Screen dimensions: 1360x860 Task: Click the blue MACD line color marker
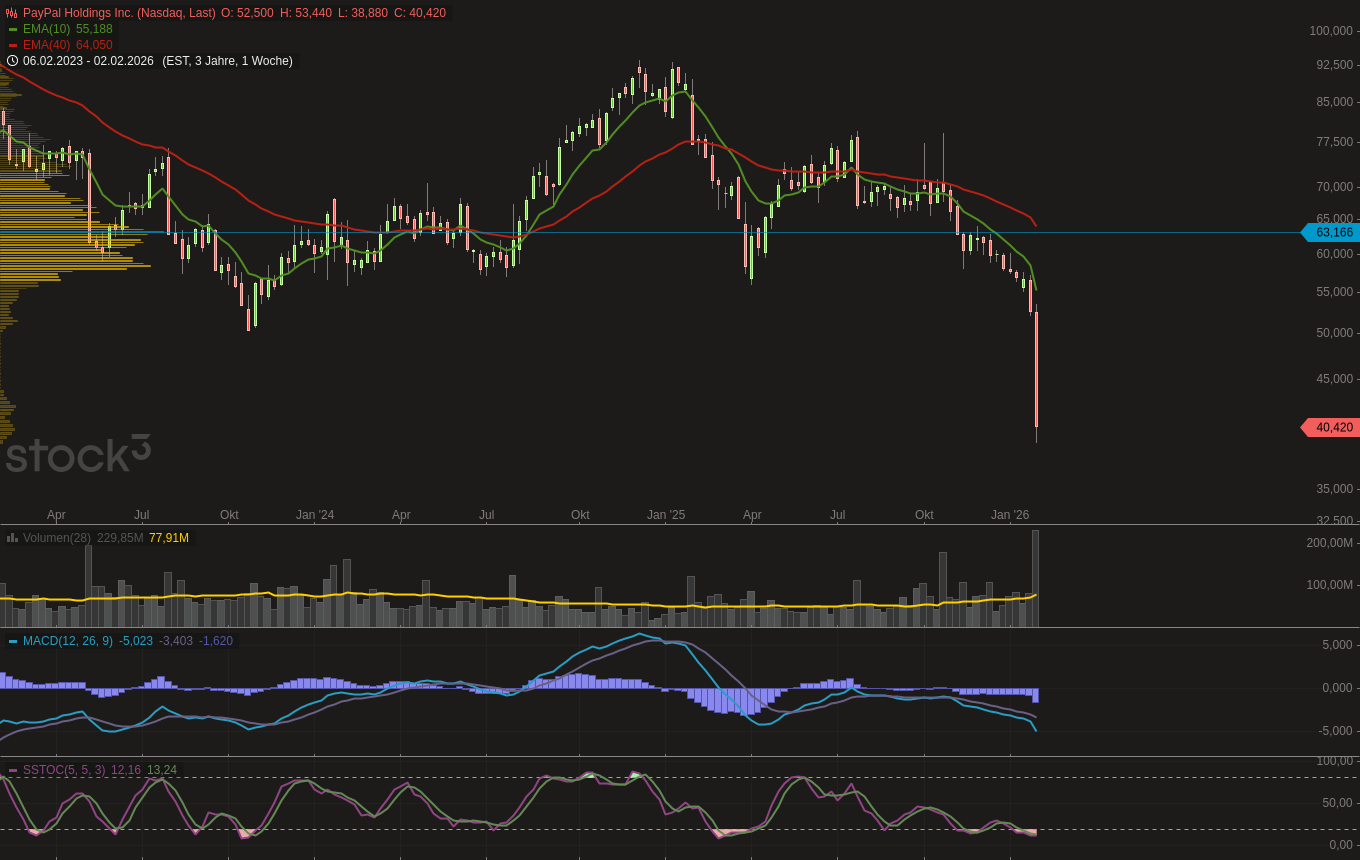pos(13,642)
